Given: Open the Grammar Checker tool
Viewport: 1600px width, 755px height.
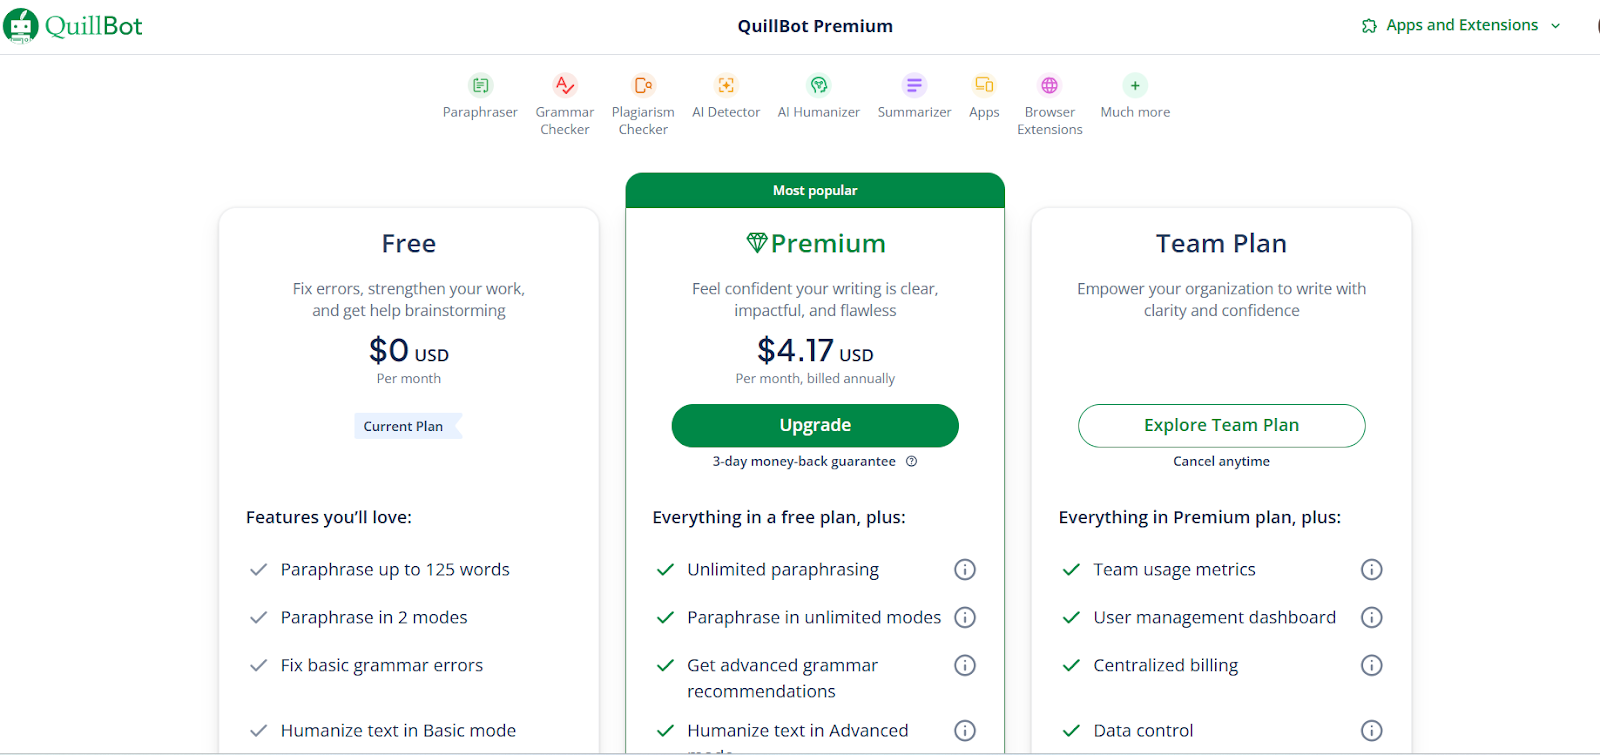Looking at the screenshot, I should pos(563,85).
